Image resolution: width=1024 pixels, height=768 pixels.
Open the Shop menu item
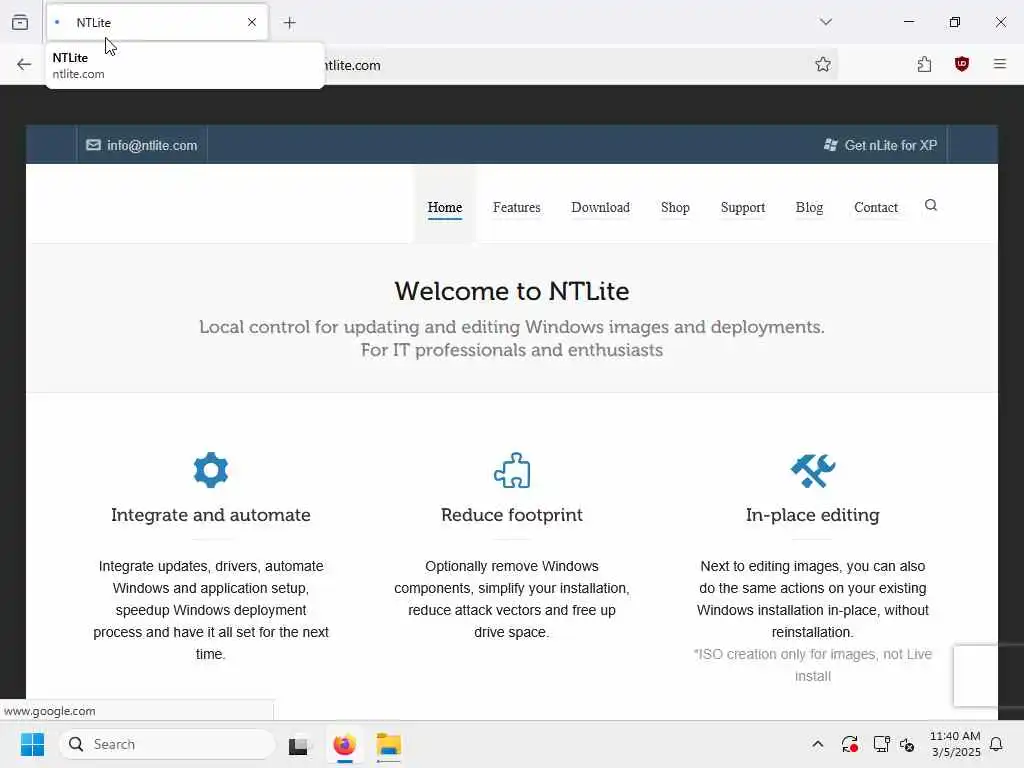pyautogui.click(x=675, y=207)
